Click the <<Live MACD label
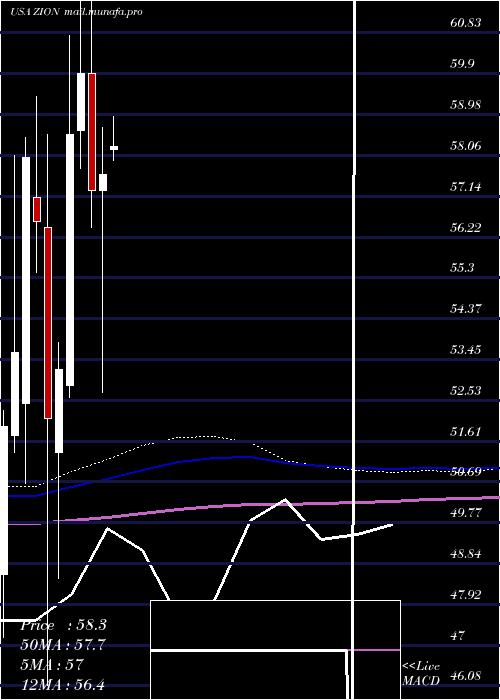Viewport: 500px width, 700px height. pos(421,674)
